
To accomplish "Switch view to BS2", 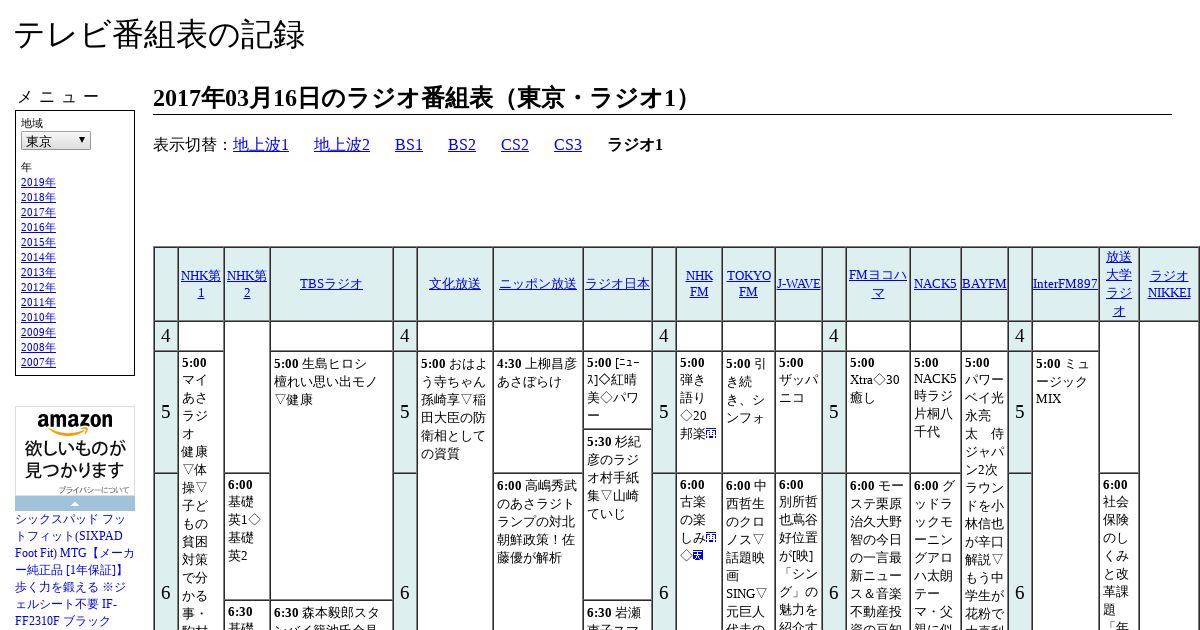I will click(462, 145).
